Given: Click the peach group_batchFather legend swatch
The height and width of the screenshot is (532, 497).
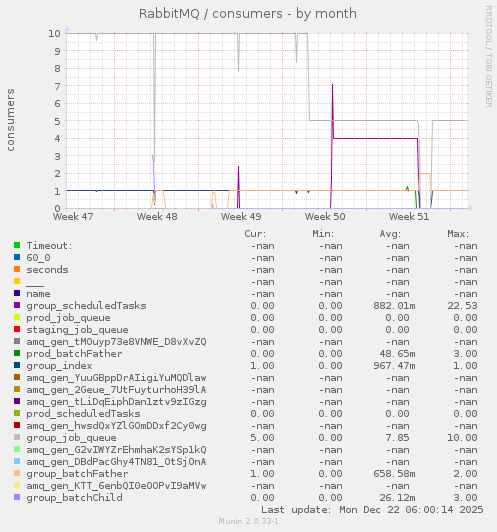Looking at the screenshot, I should [x=17, y=473].
